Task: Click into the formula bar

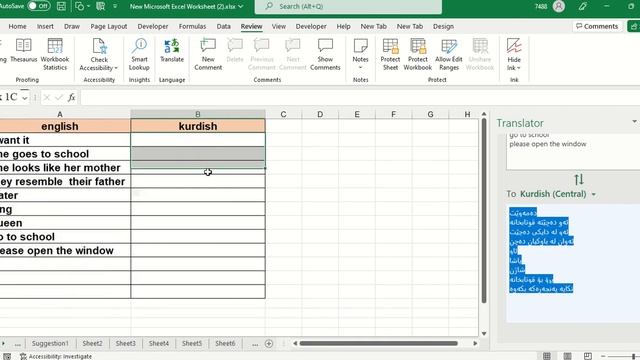Action: tap(359, 97)
